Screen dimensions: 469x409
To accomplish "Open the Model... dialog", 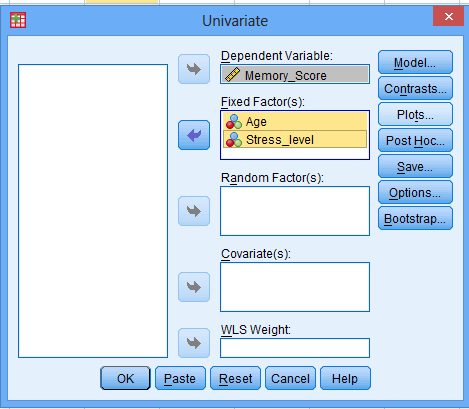I will click(415, 62).
